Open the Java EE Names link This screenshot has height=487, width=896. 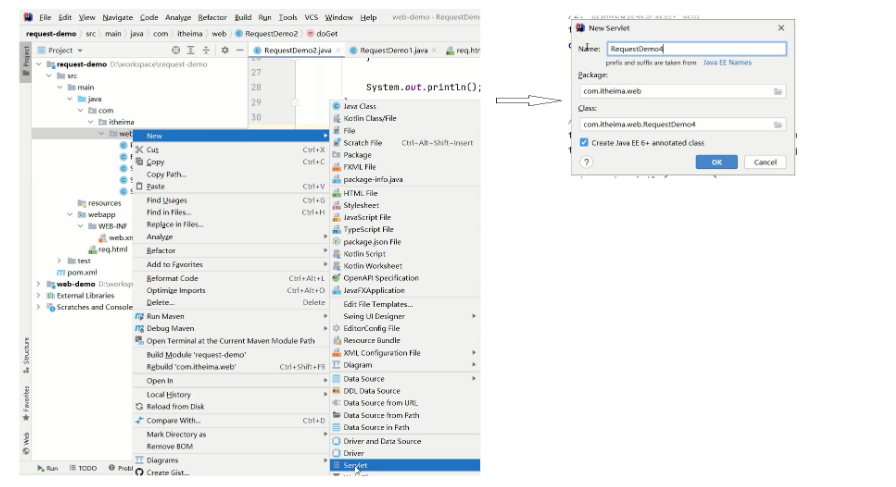coord(727,62)
